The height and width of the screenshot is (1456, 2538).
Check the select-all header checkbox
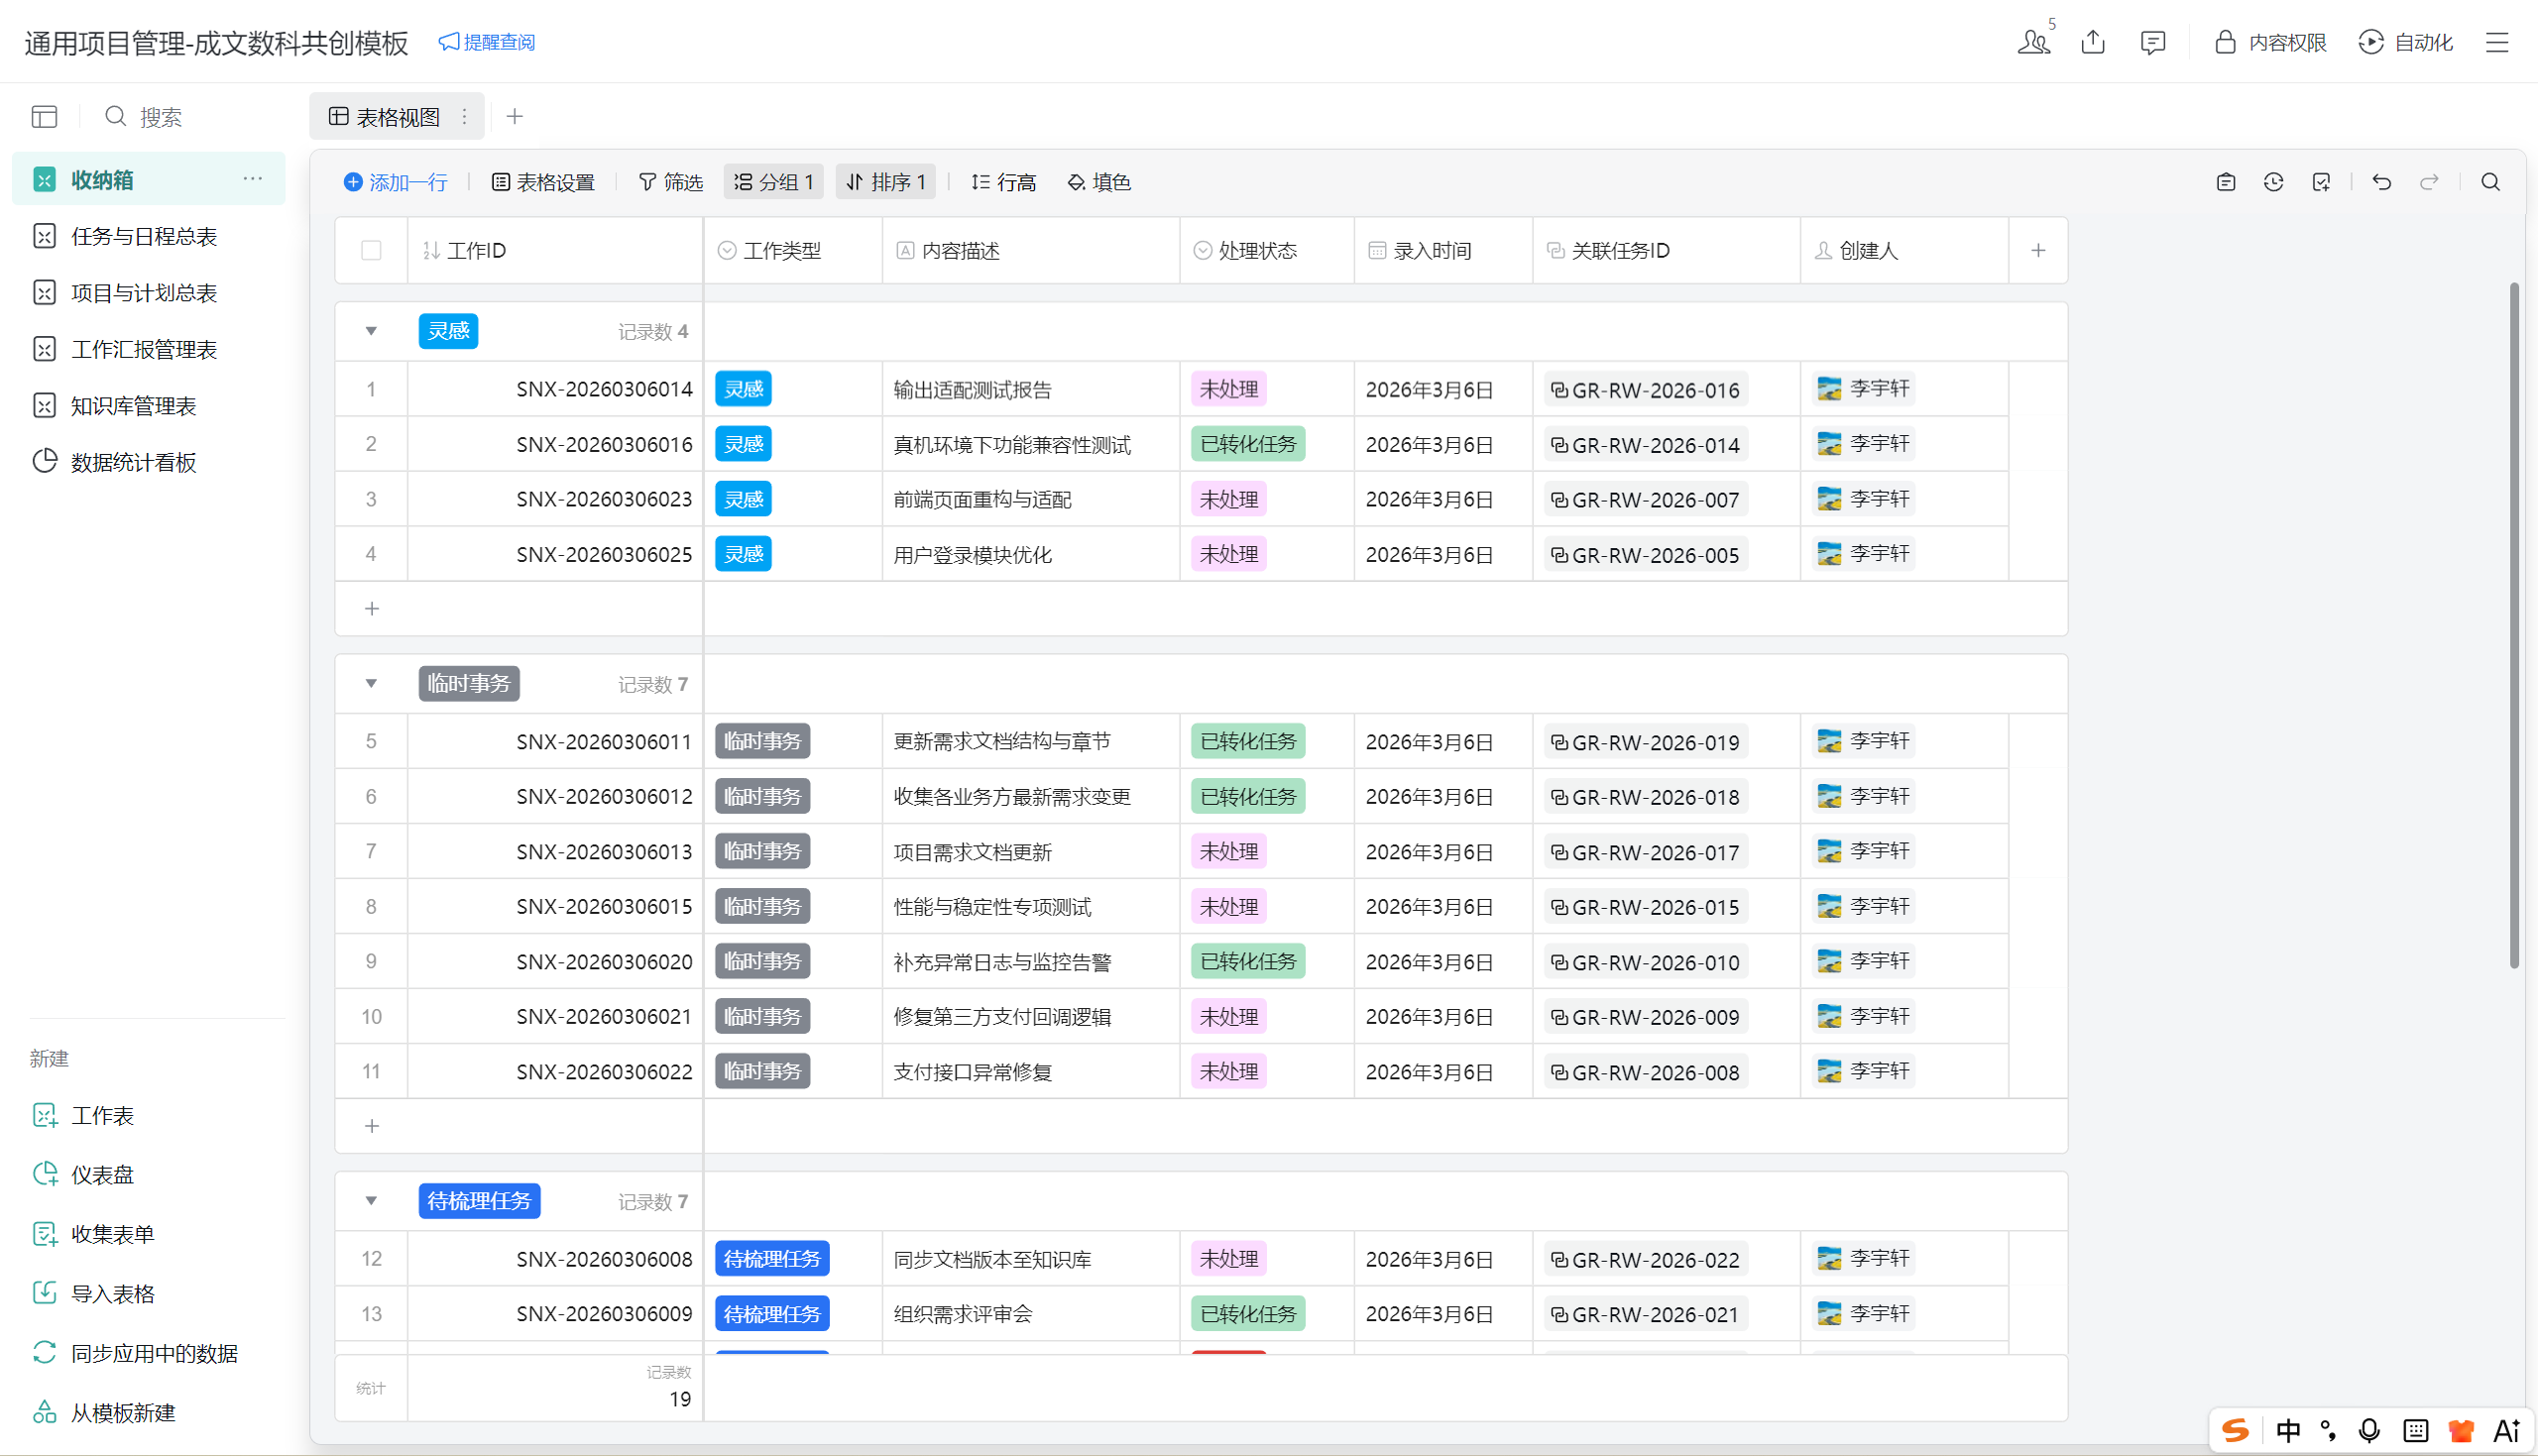coord(371,250)
